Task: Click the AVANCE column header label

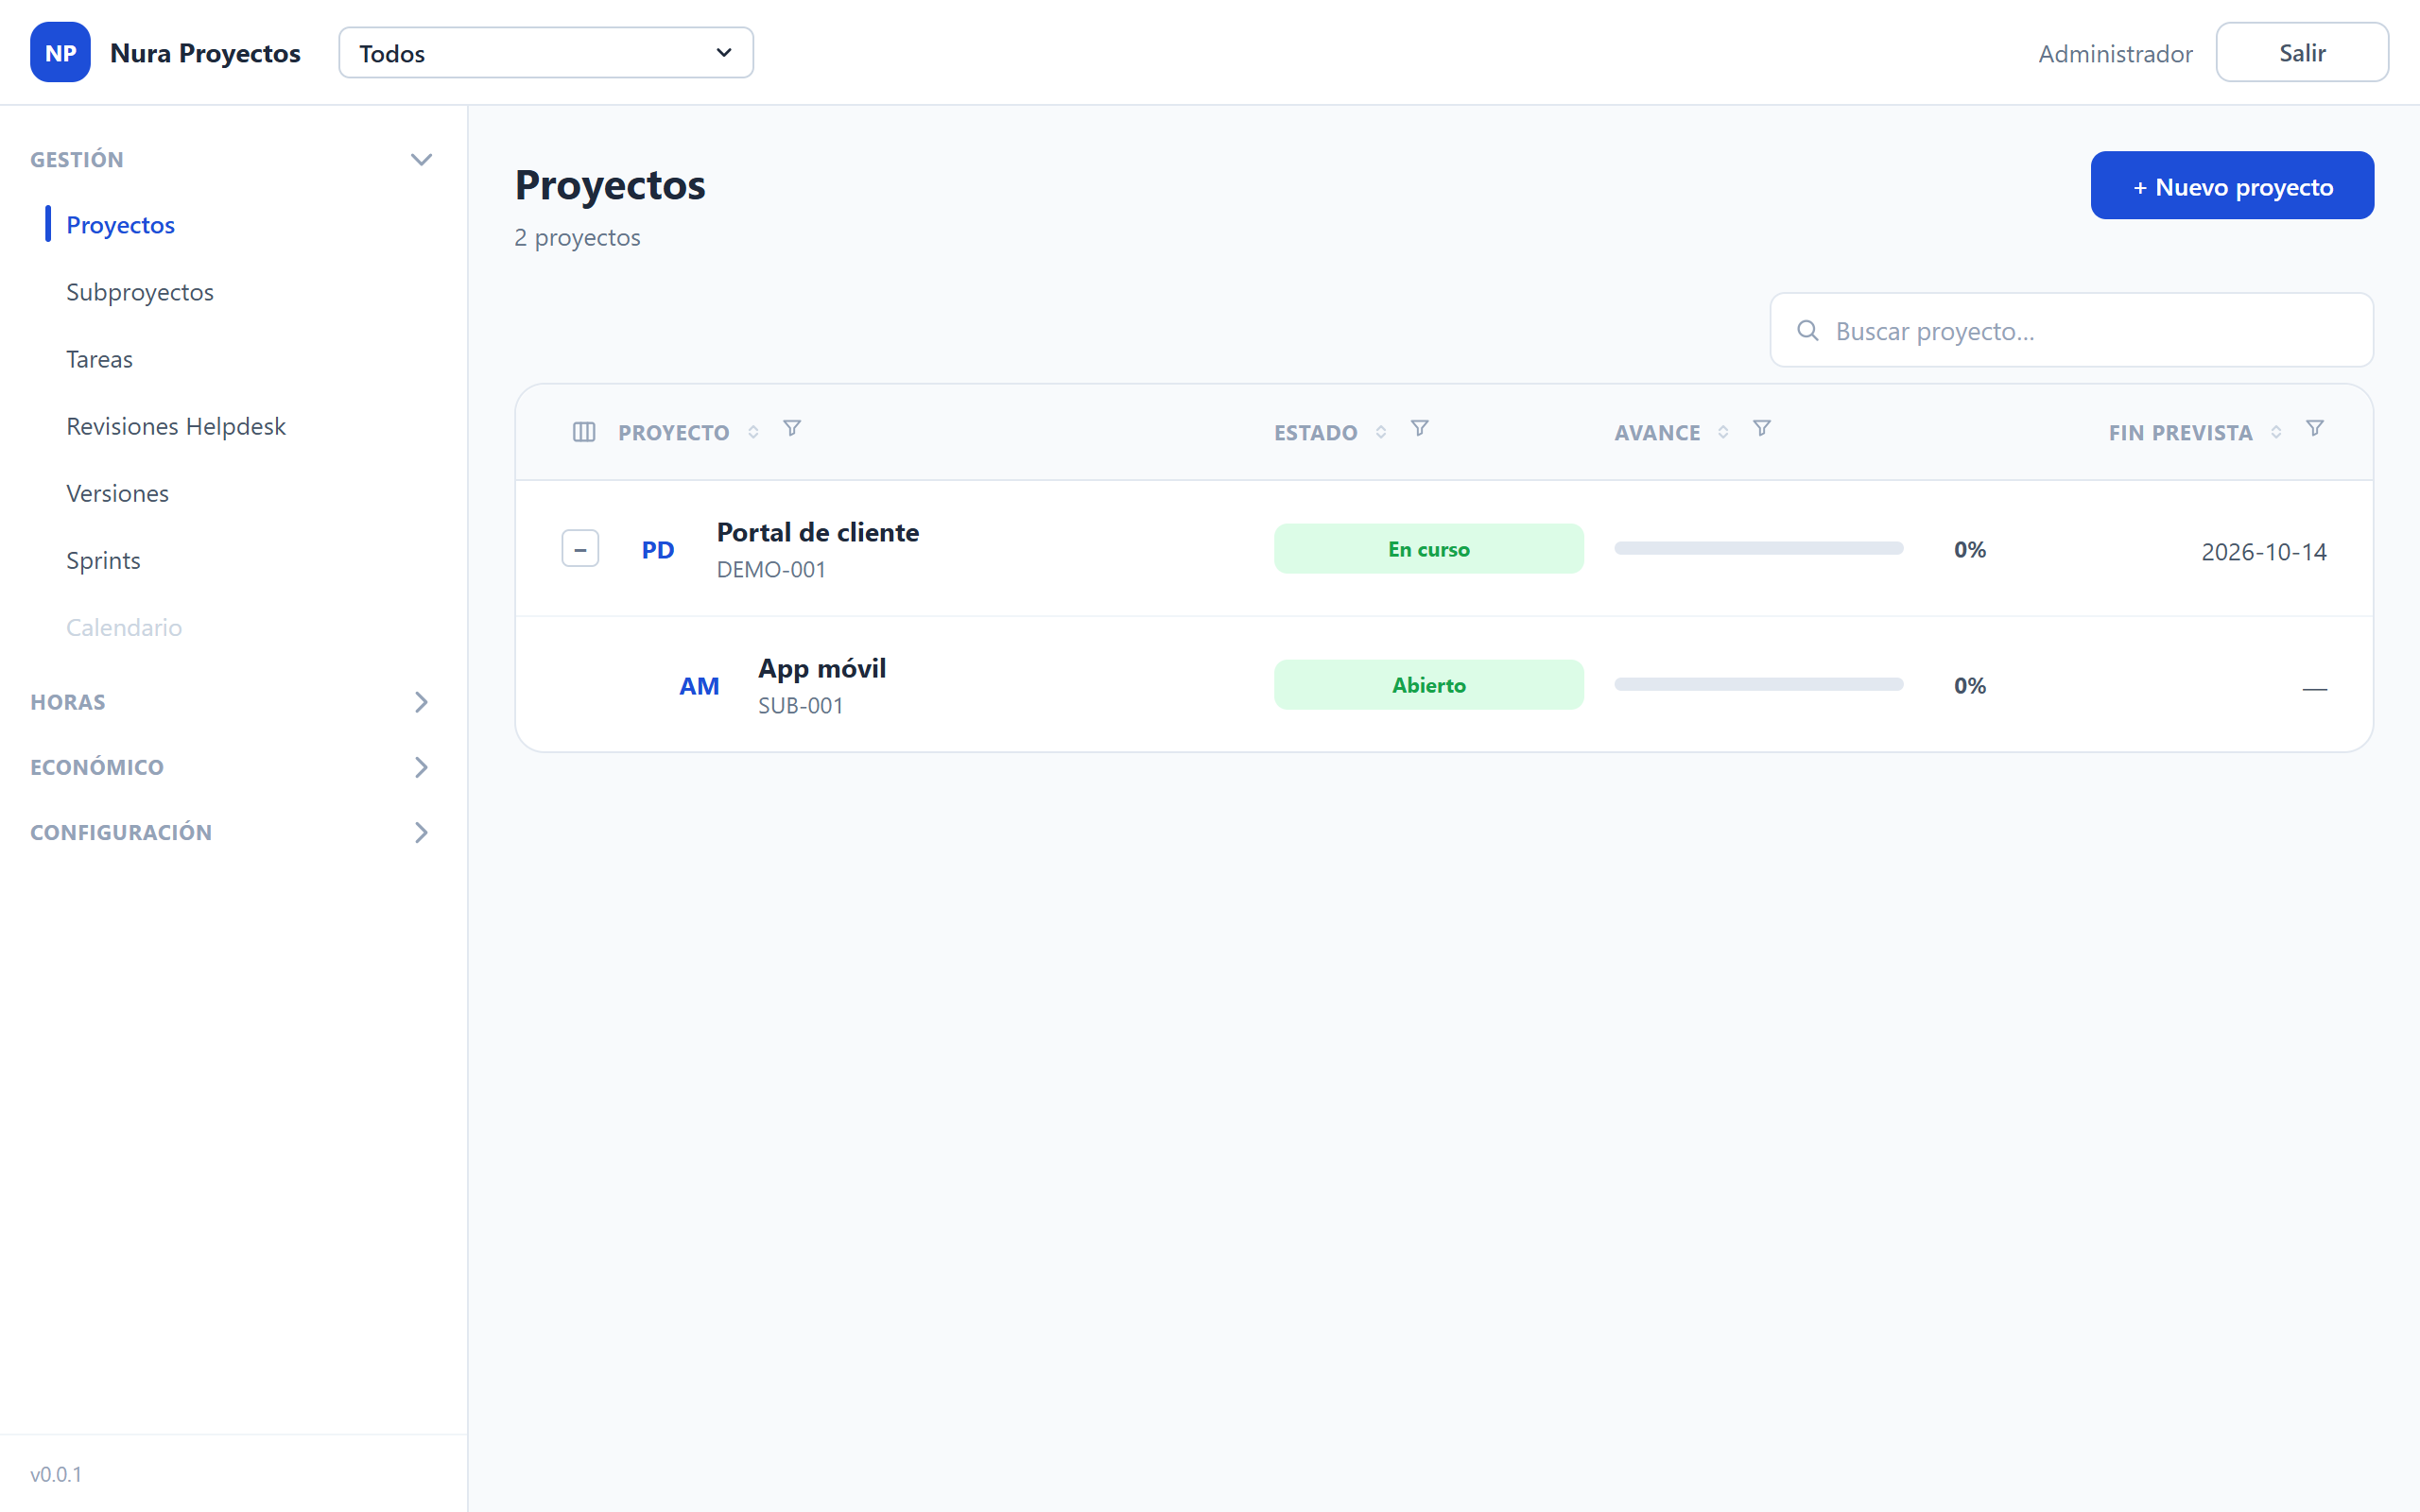Action: pyautogui.click(x=1657, y=432)
